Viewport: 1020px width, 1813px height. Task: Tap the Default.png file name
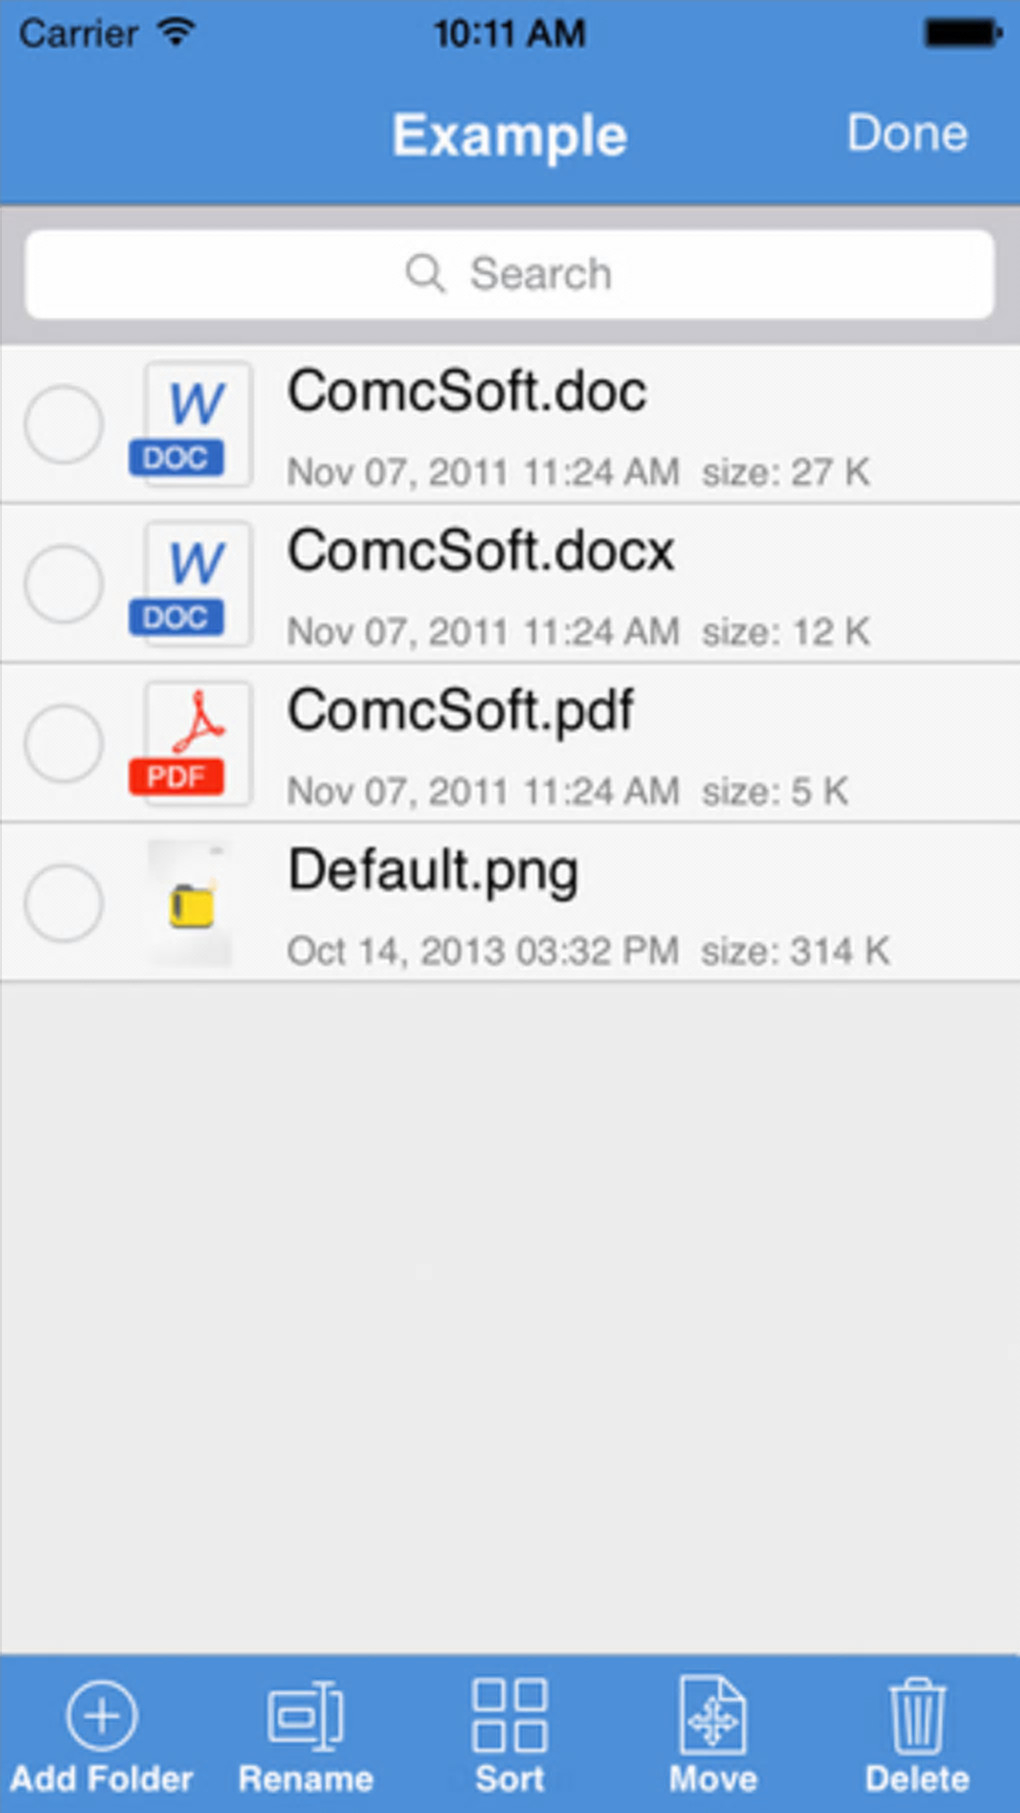433,871
